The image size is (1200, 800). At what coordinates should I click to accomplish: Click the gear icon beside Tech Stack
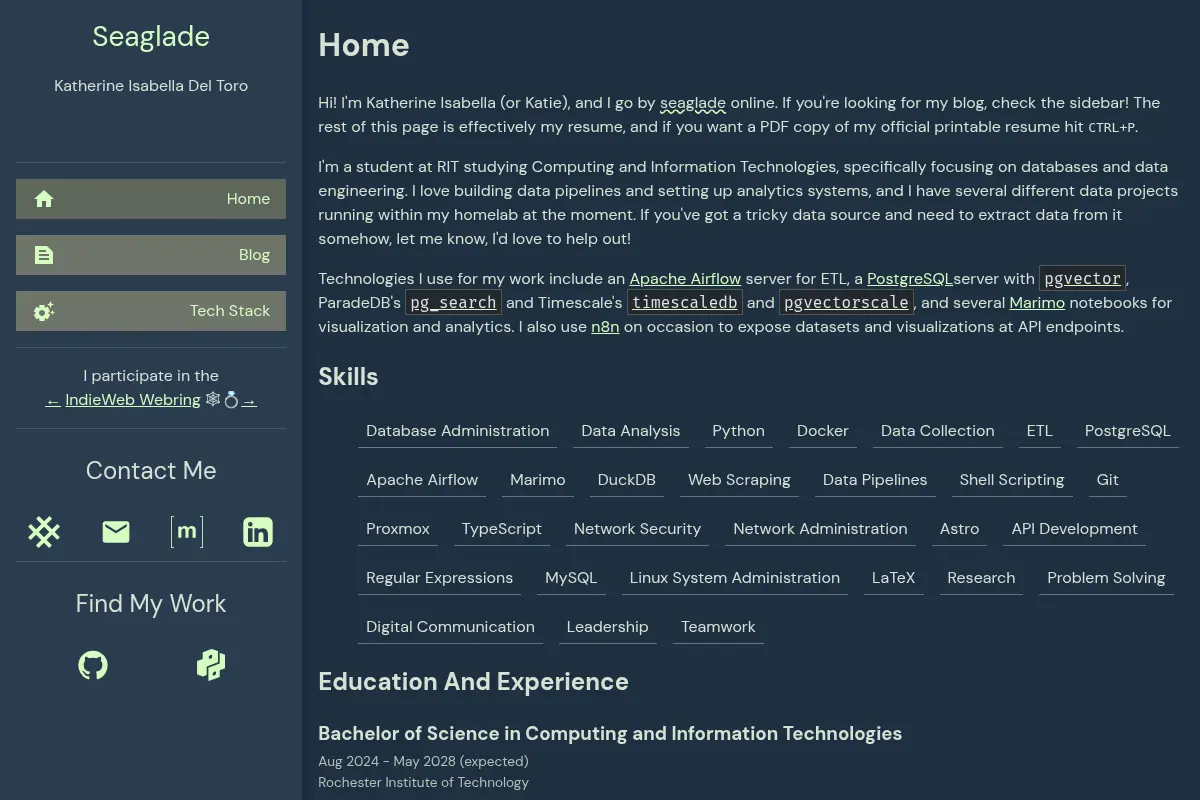(44, 311)
